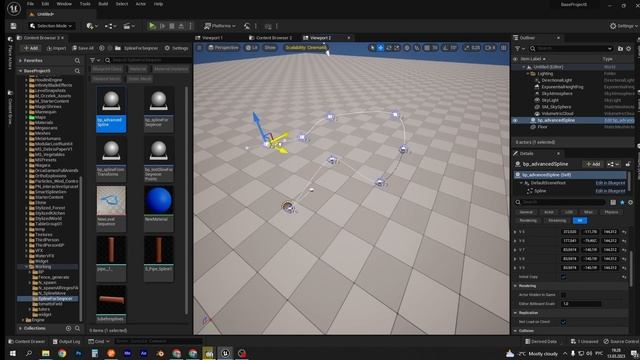Open the viewport options hamburger icon
This screenshot has width=640, height=360.
click(199, 48)
